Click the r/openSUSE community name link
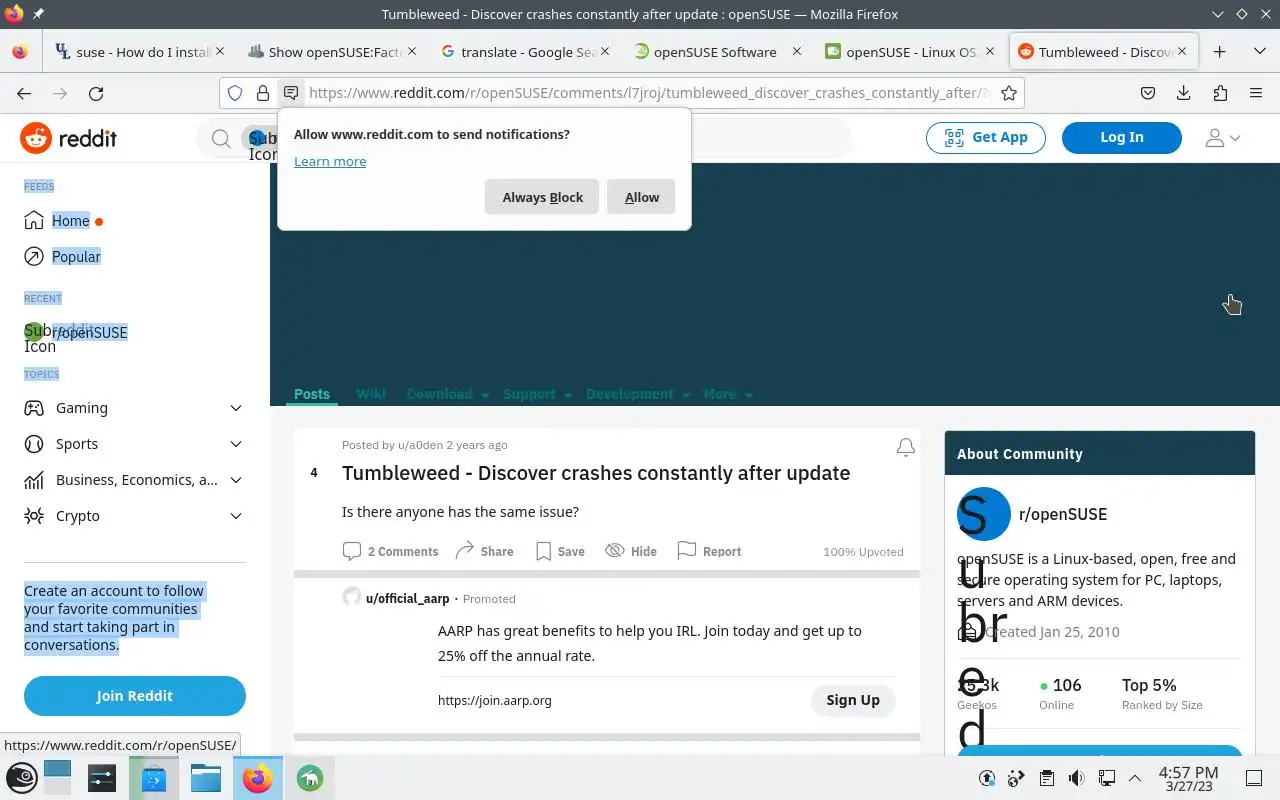Image resolution: width=1280 pixels, height=800 pixels. point(1063,514)
